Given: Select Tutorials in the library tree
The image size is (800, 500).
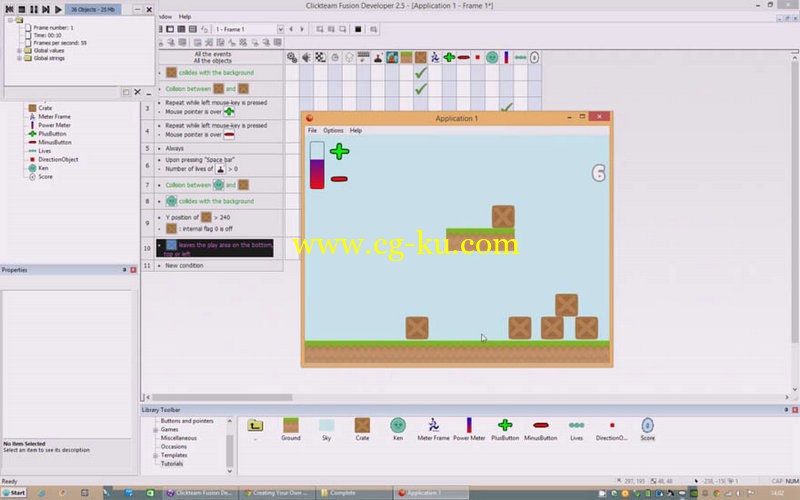Looking at the screenshot, I should point(172,464).
